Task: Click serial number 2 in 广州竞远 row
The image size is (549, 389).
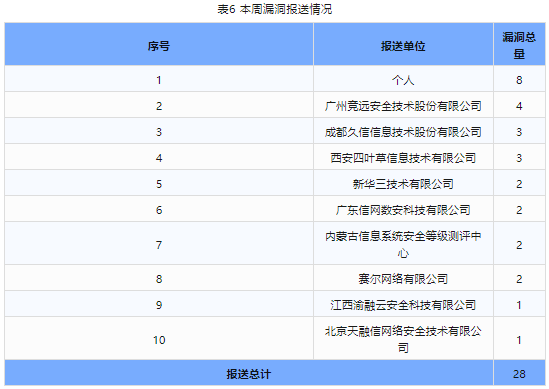Action: point(159,106)
